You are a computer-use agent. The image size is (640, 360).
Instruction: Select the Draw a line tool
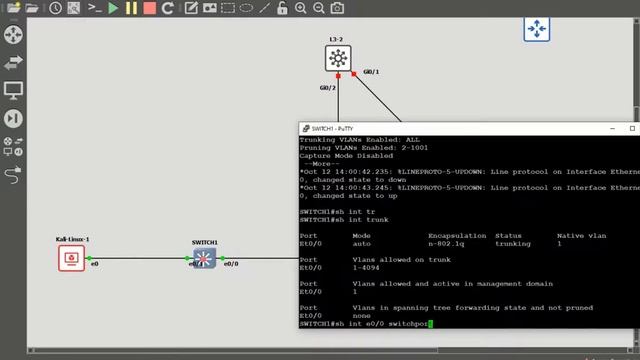coord(264,8)
